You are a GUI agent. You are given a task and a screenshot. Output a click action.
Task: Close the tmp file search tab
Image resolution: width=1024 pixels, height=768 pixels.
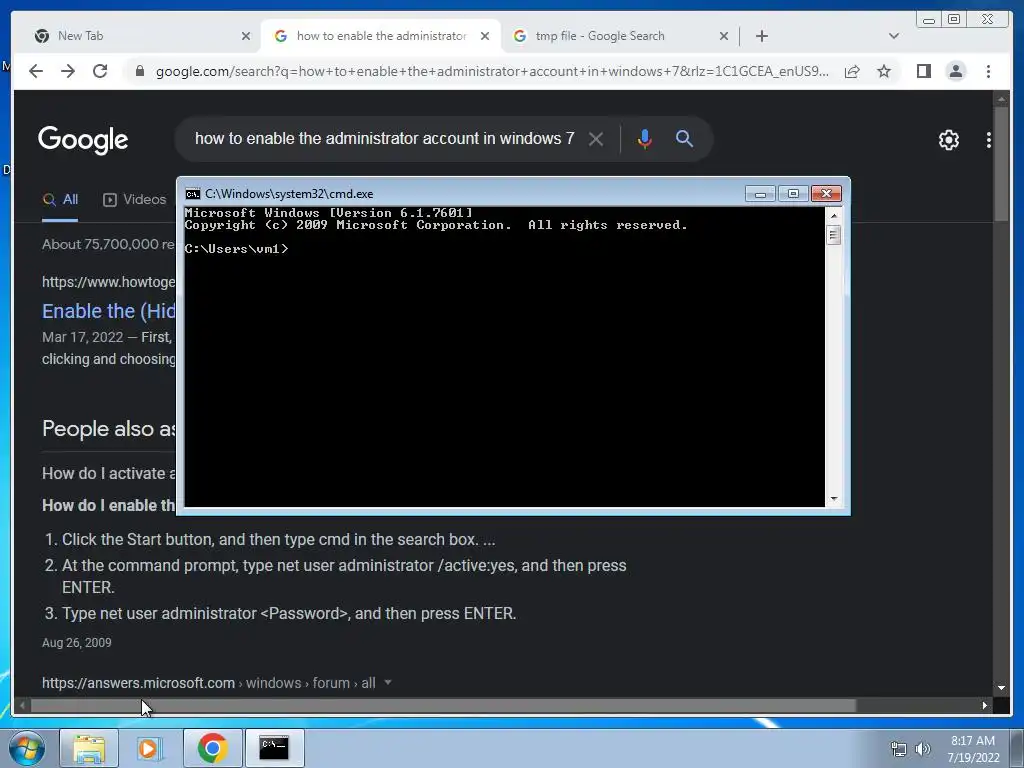pyautogui.click(x=724, y=36)
